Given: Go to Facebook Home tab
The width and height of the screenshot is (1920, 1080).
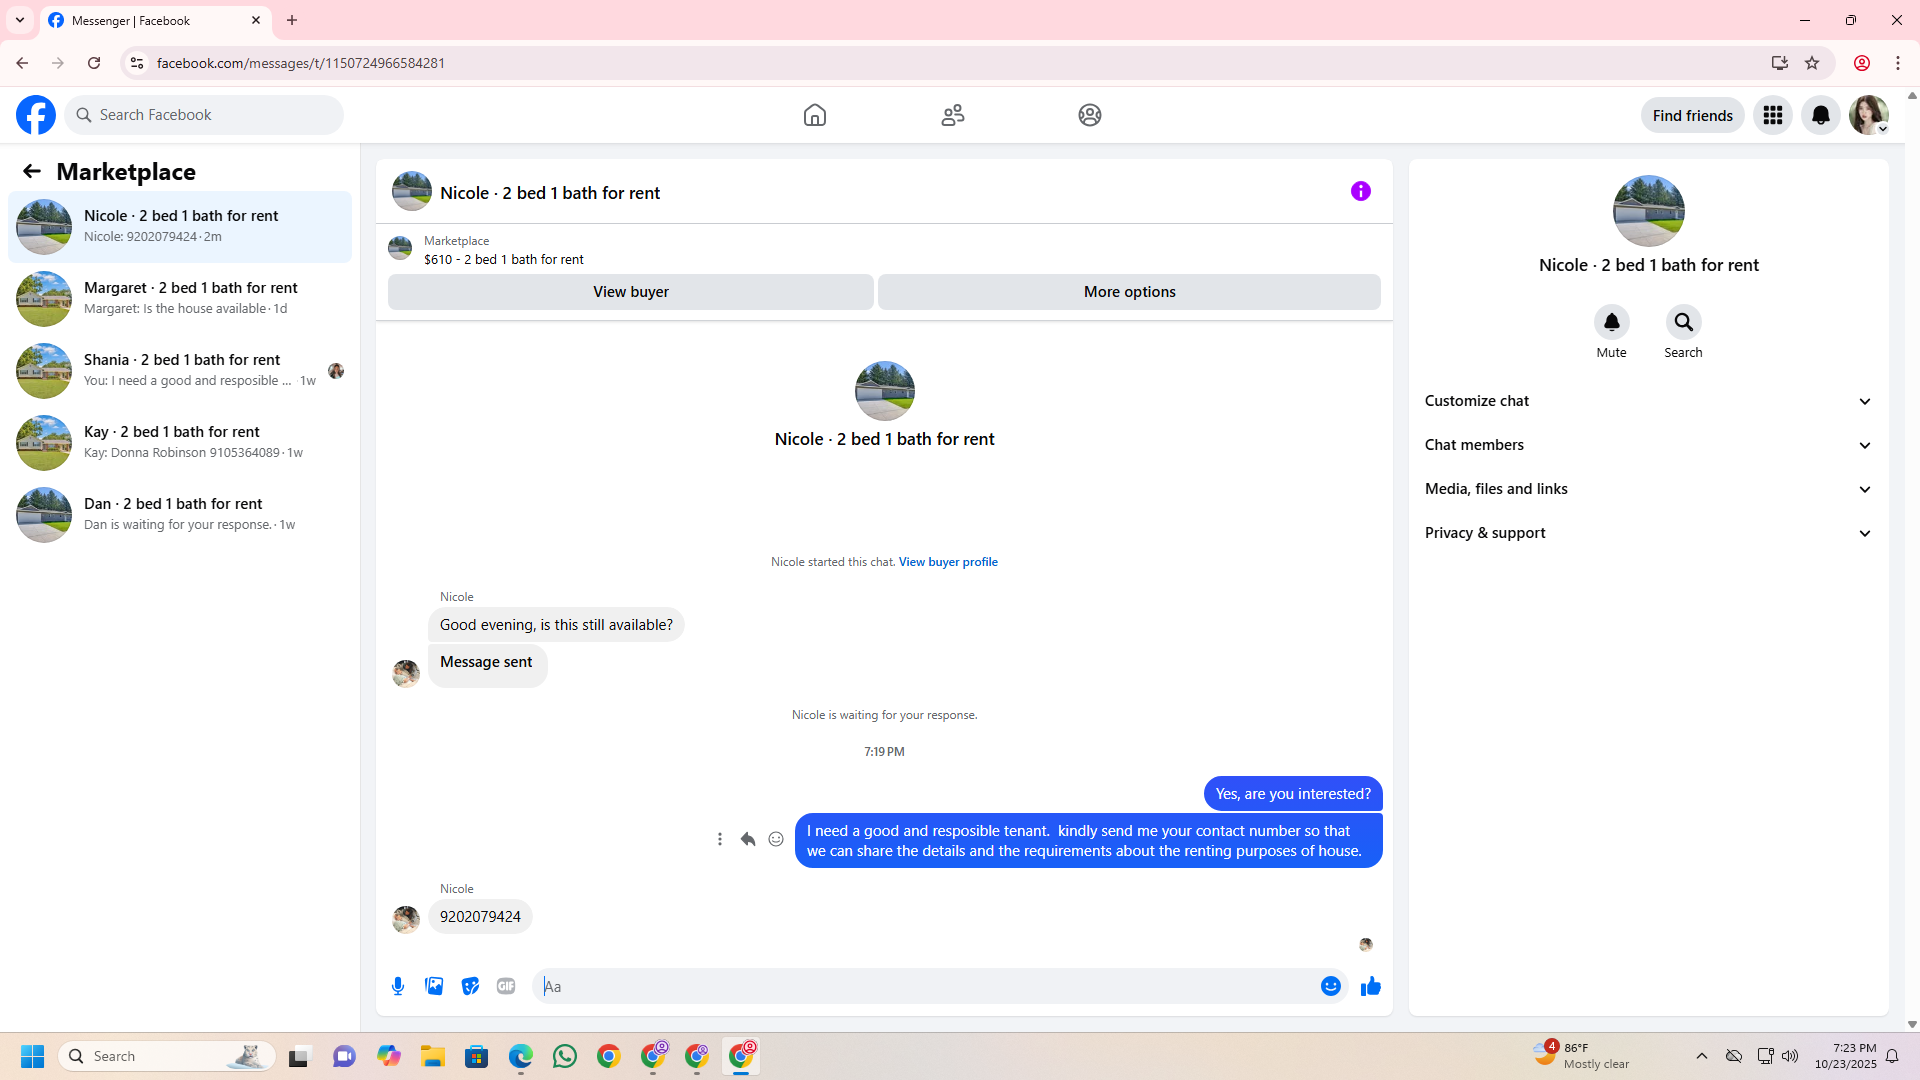Looking at the screenshot, I should 814,115.
